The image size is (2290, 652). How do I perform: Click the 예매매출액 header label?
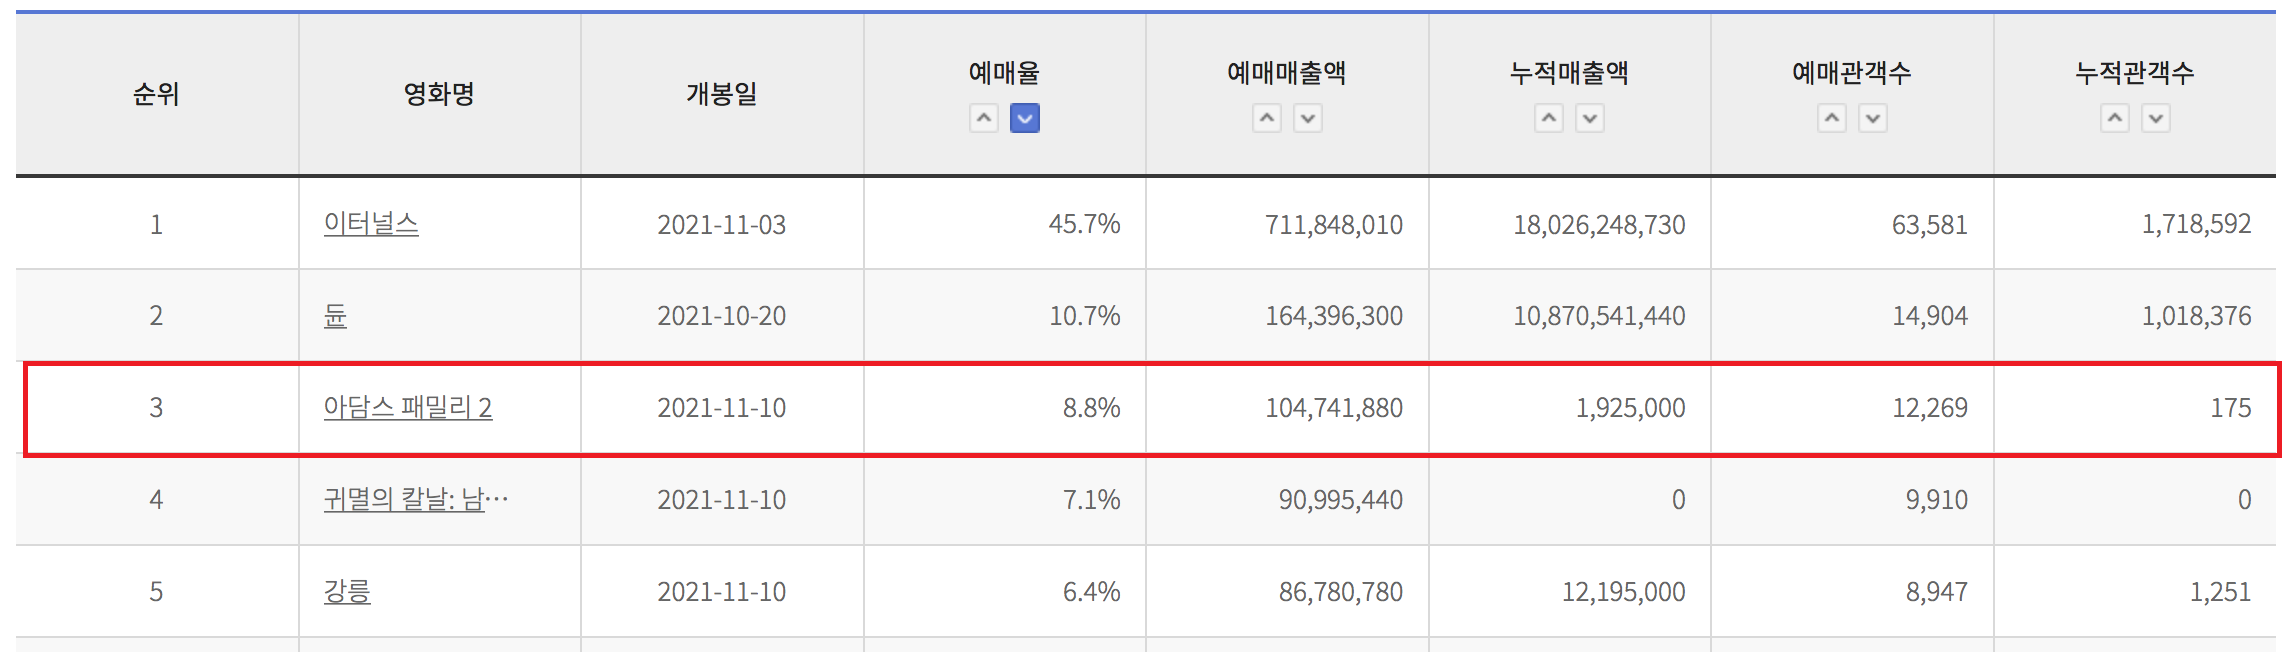(1287, 72)
